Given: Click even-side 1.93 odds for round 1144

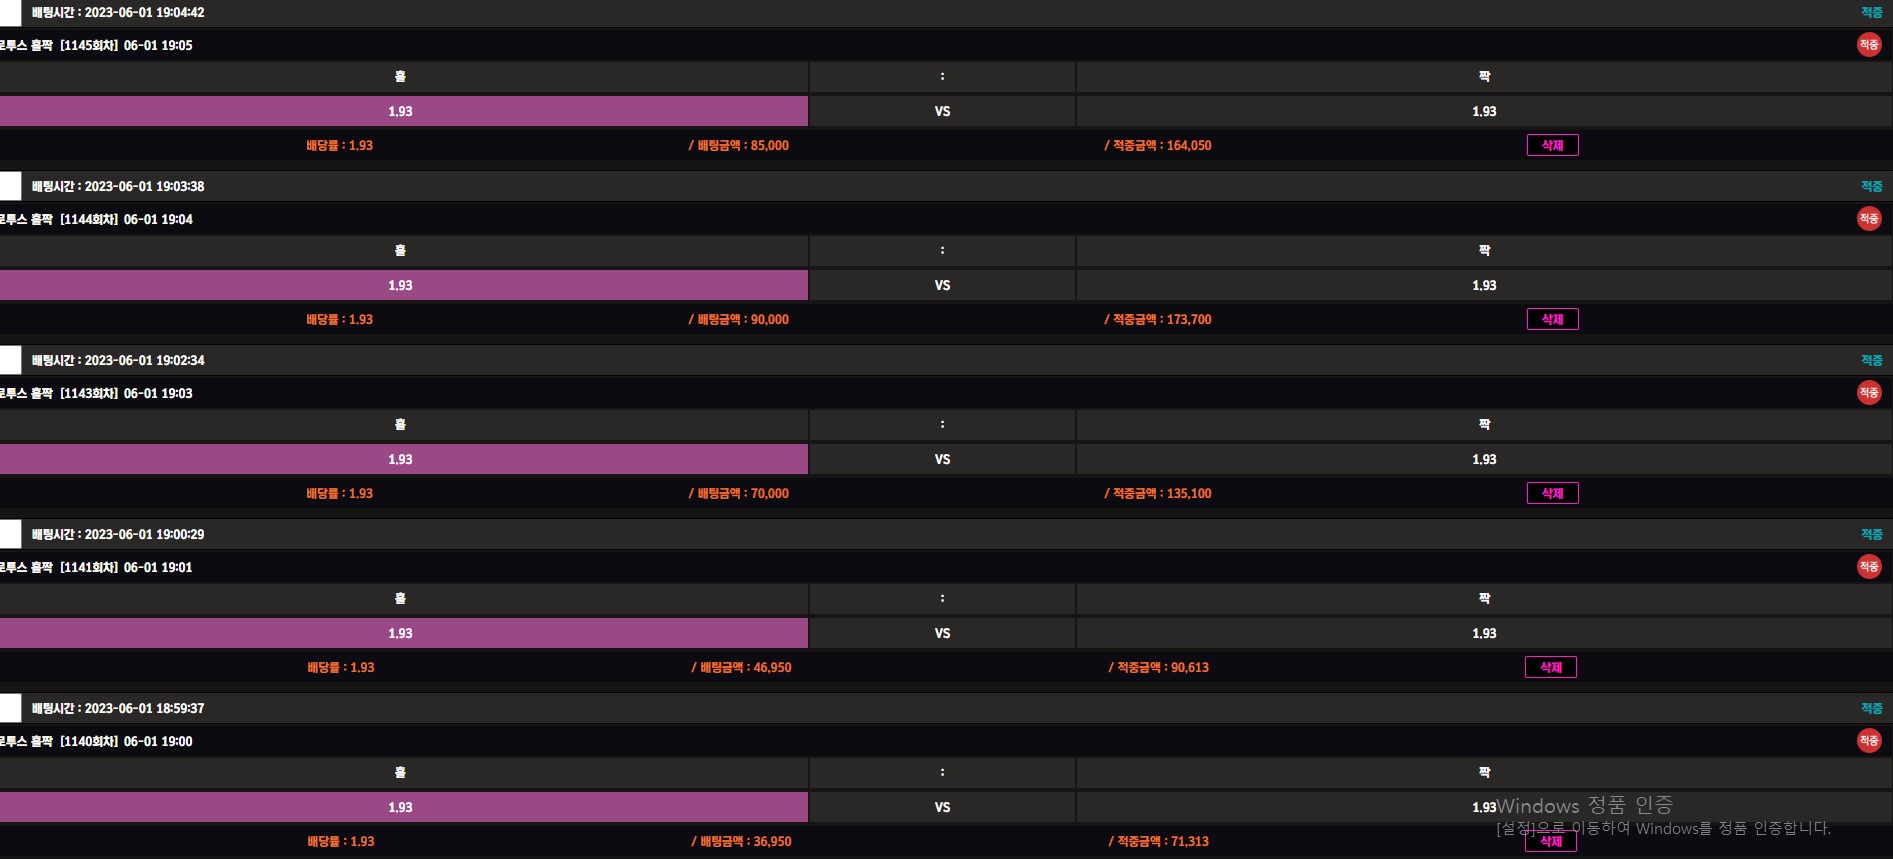Looking at the screenshot, I should 1483,285.
